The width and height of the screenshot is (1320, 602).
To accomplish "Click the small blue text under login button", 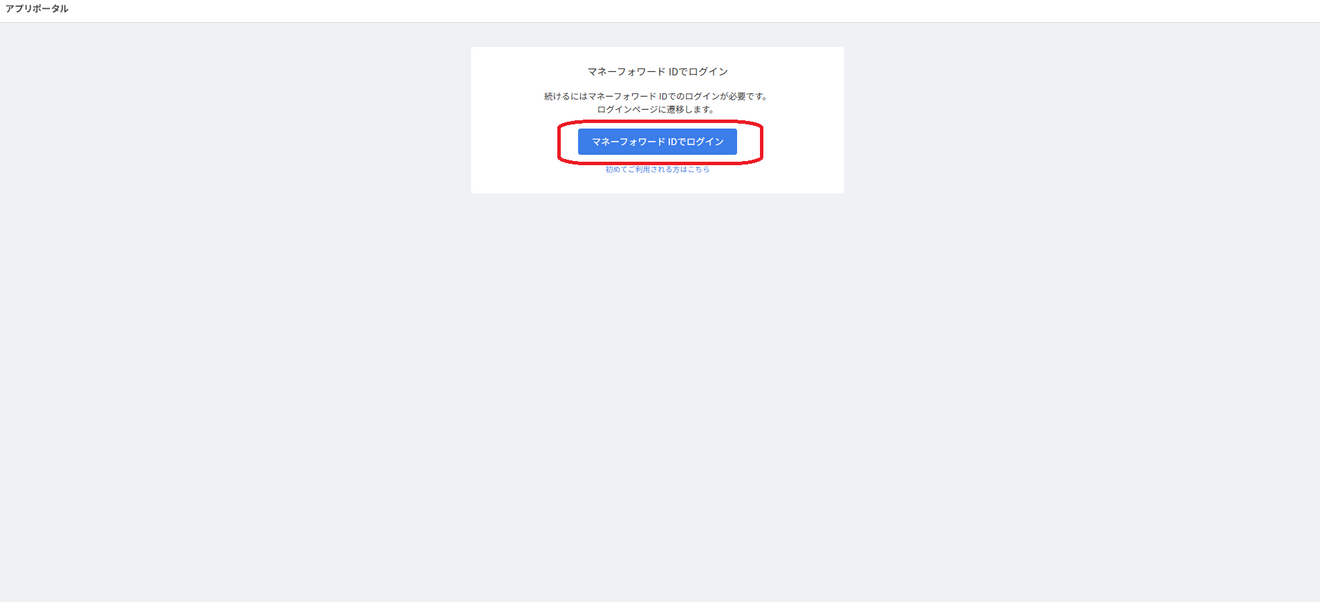I will pyautogui.click(x=657, y=170).
